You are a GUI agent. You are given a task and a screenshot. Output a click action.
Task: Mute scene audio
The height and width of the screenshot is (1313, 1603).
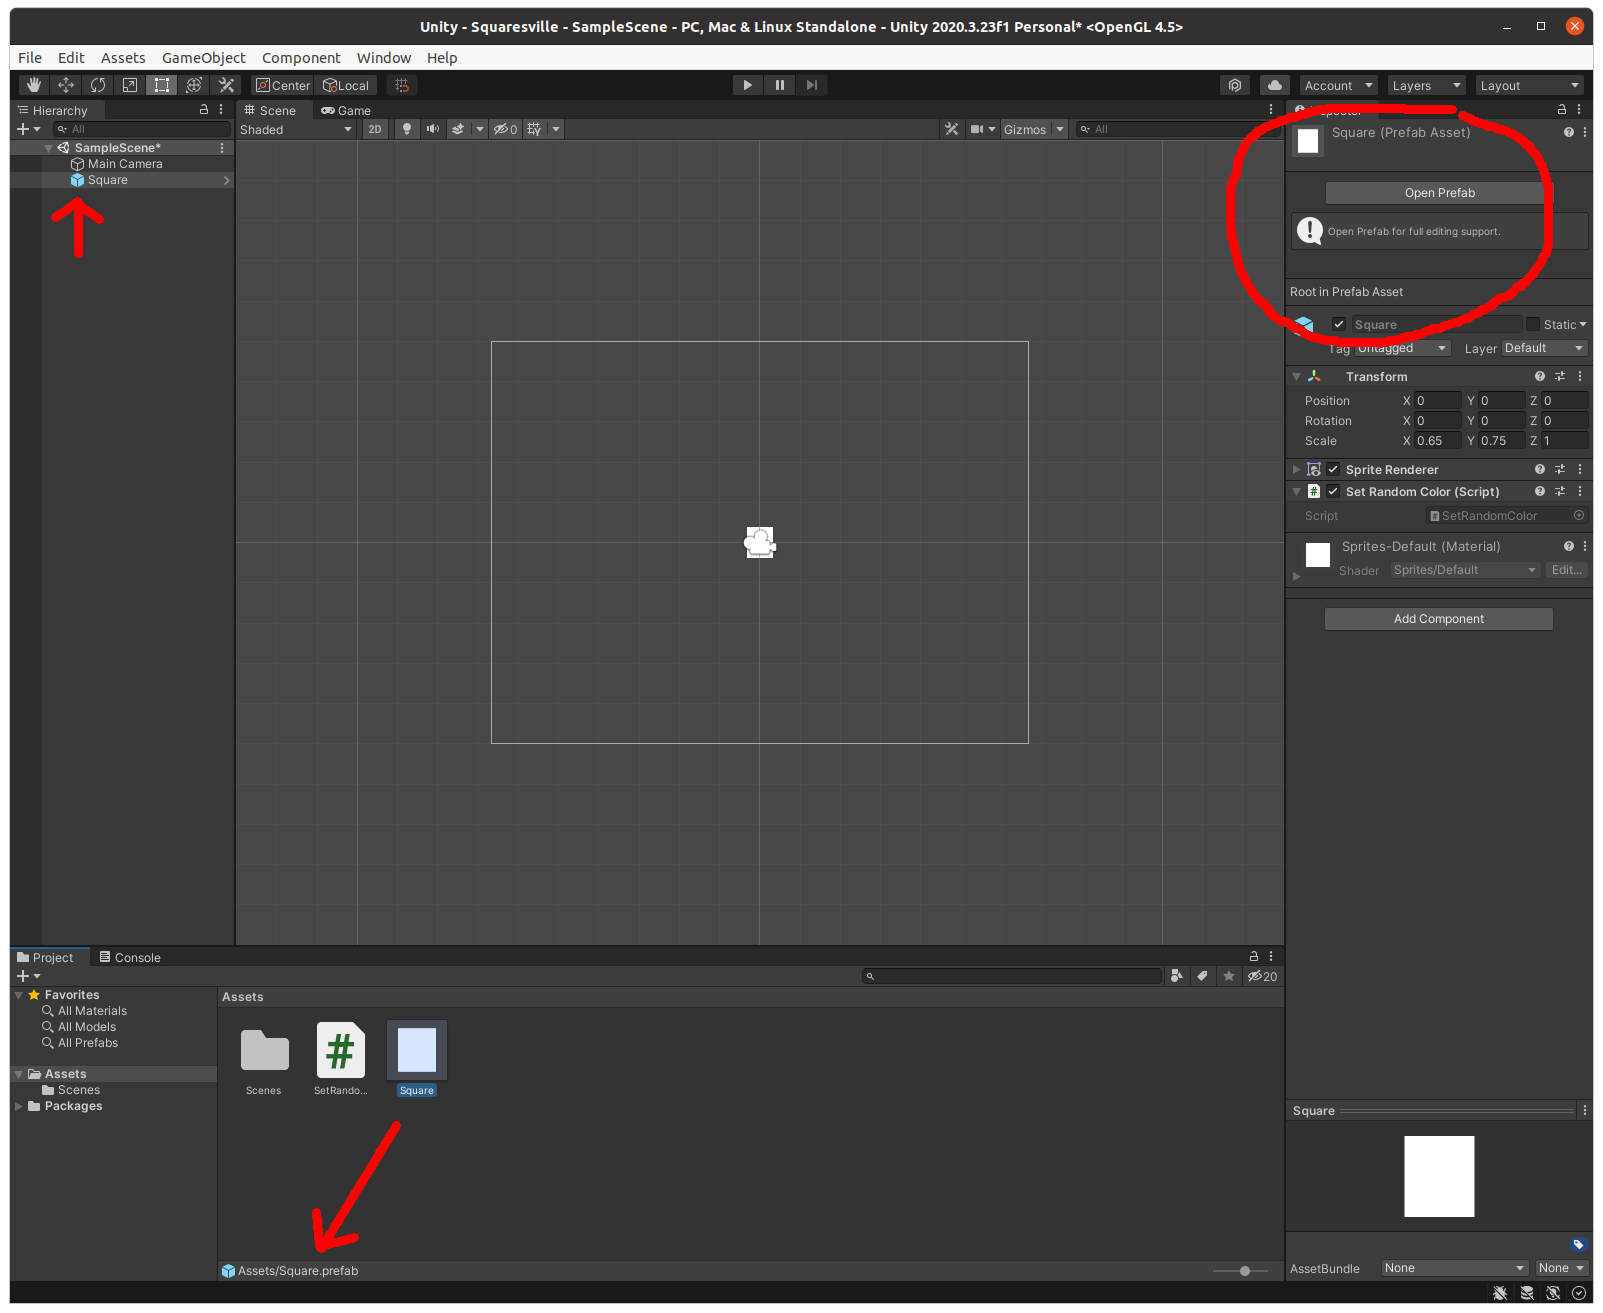[x=432, y=129]
